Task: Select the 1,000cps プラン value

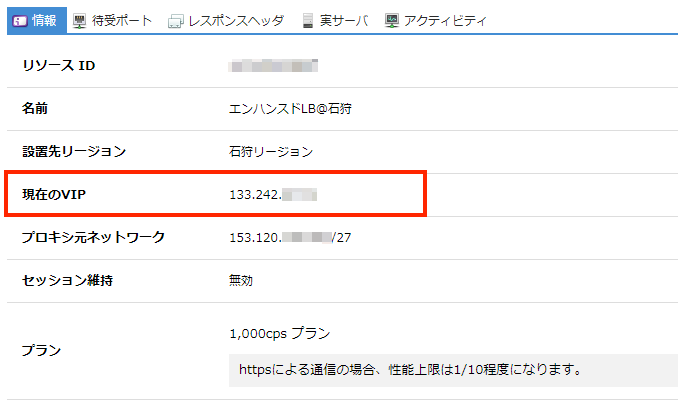Action: coord(280,333)
